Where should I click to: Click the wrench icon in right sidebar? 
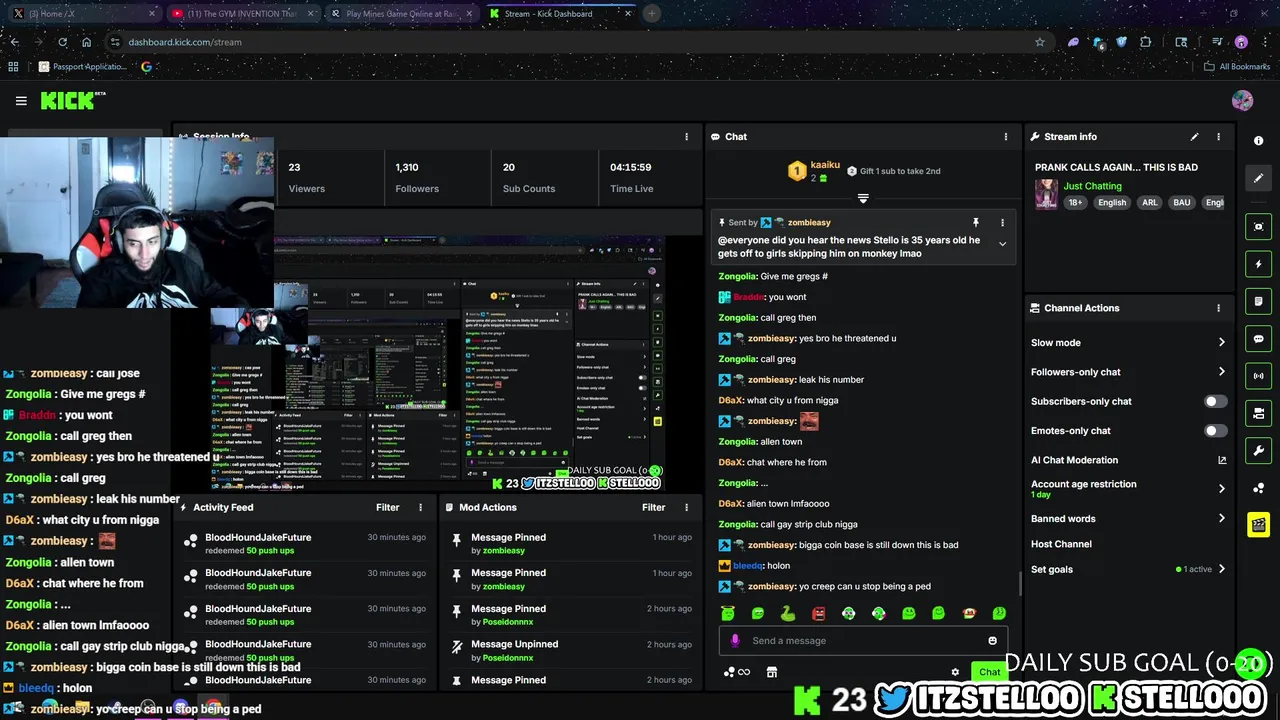point(1258,450)
